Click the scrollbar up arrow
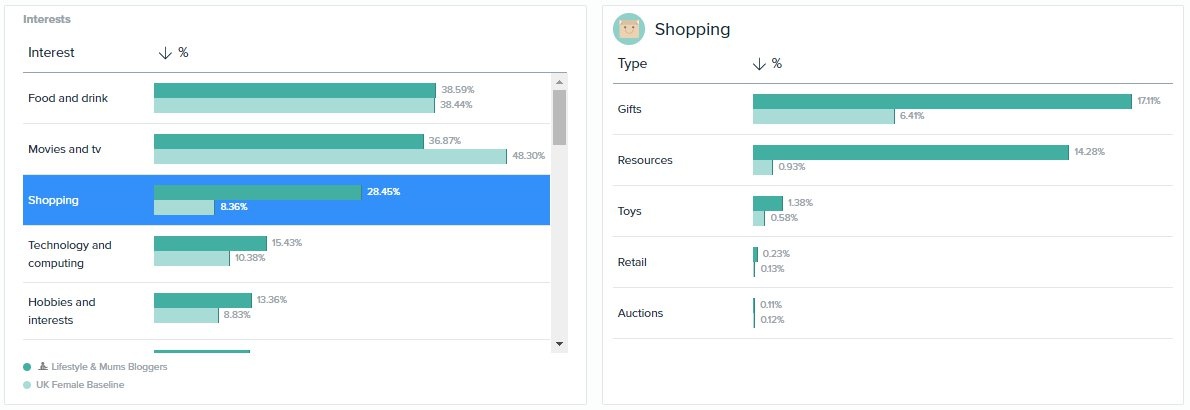 tap(559, 82)
